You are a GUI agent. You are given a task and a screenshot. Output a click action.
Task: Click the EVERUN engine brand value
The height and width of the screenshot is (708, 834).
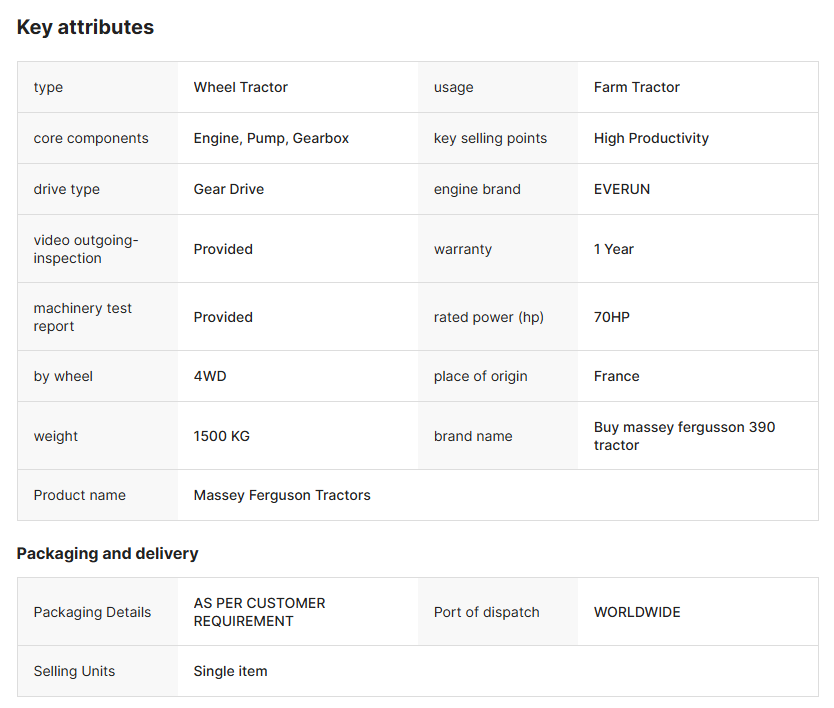coord(622,189)
